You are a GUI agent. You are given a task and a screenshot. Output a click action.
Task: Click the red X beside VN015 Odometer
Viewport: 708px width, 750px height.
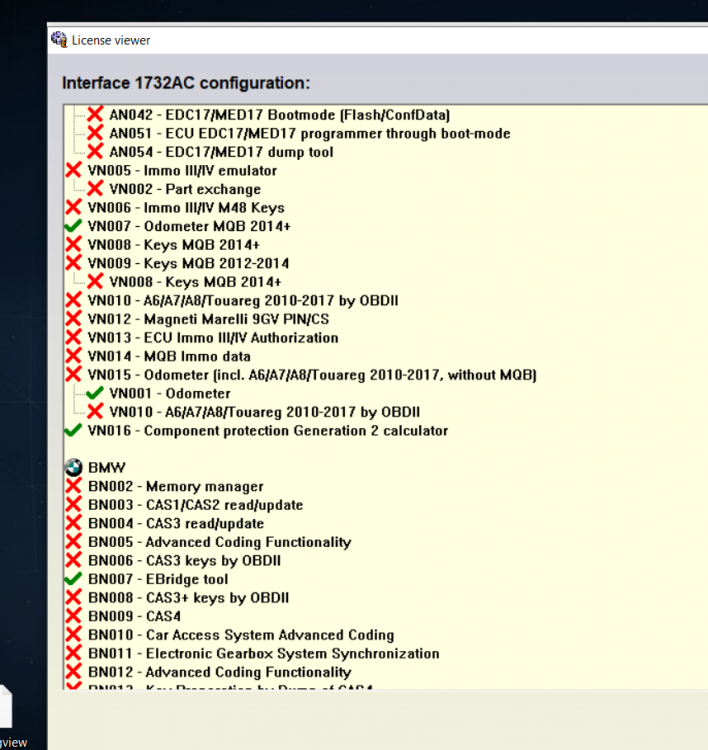coord(73,375)
